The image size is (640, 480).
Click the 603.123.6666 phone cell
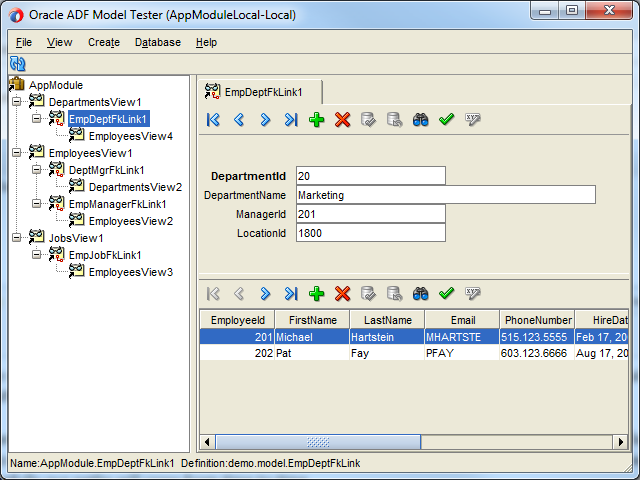(537, 353)
